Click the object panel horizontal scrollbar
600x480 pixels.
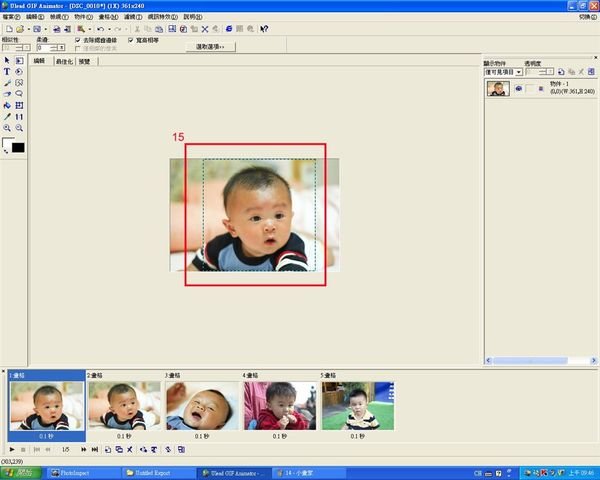click(x=541, y=361)
